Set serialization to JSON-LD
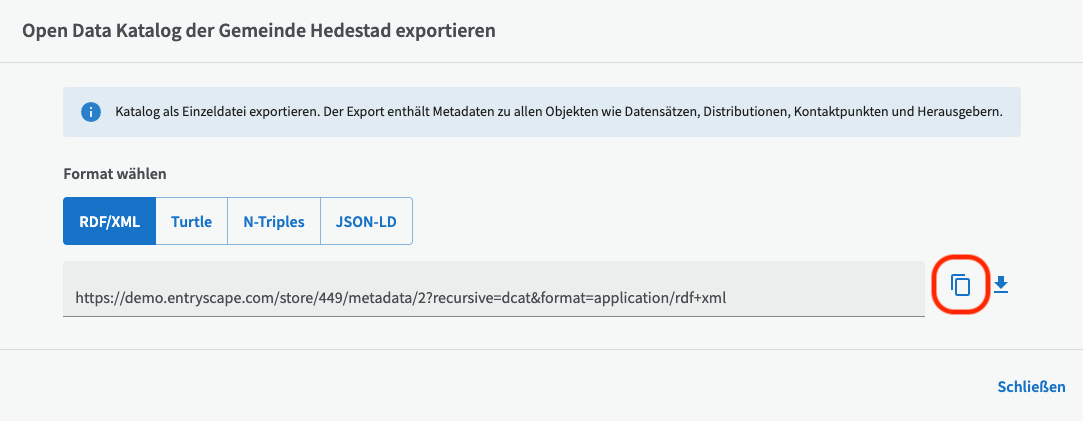 [x=366, y=221]
